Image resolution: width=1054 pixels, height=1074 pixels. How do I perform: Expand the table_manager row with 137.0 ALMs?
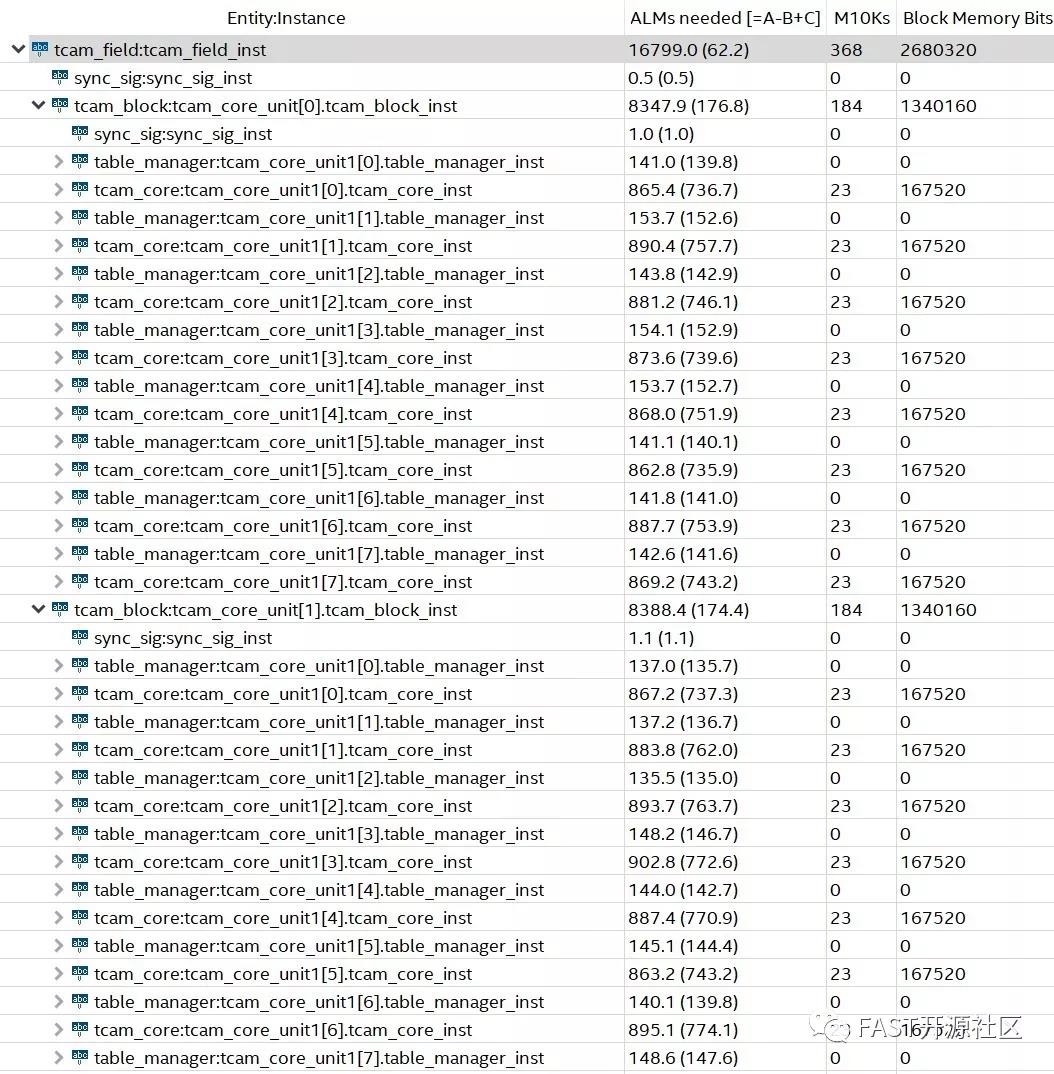tap(59, 665)
